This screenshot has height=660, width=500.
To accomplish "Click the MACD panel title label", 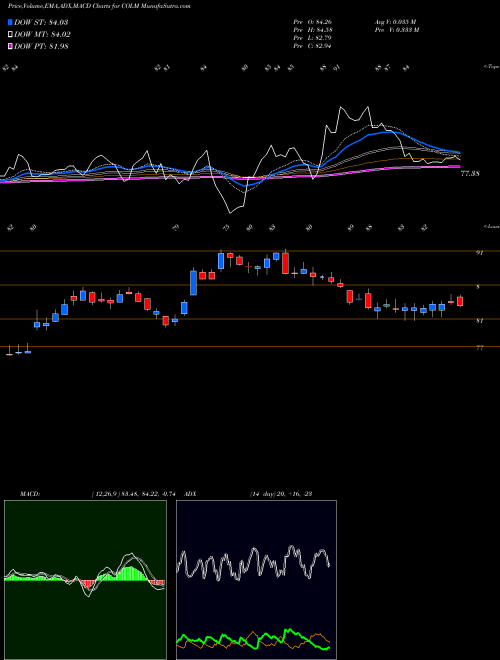I will tap(30, 494).
